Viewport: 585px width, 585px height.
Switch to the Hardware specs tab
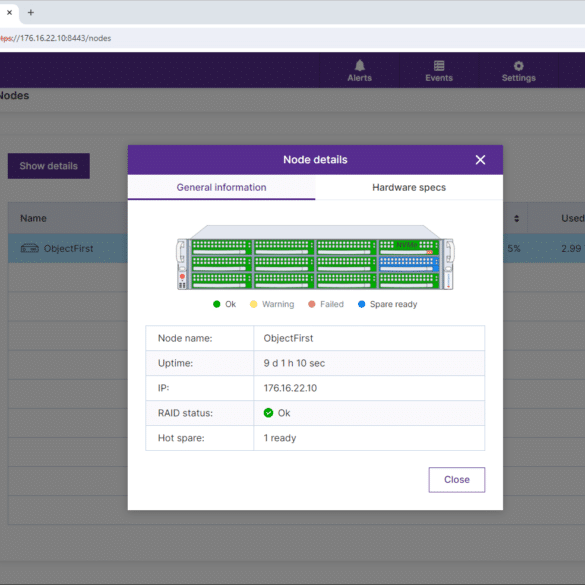pos(409,187)
